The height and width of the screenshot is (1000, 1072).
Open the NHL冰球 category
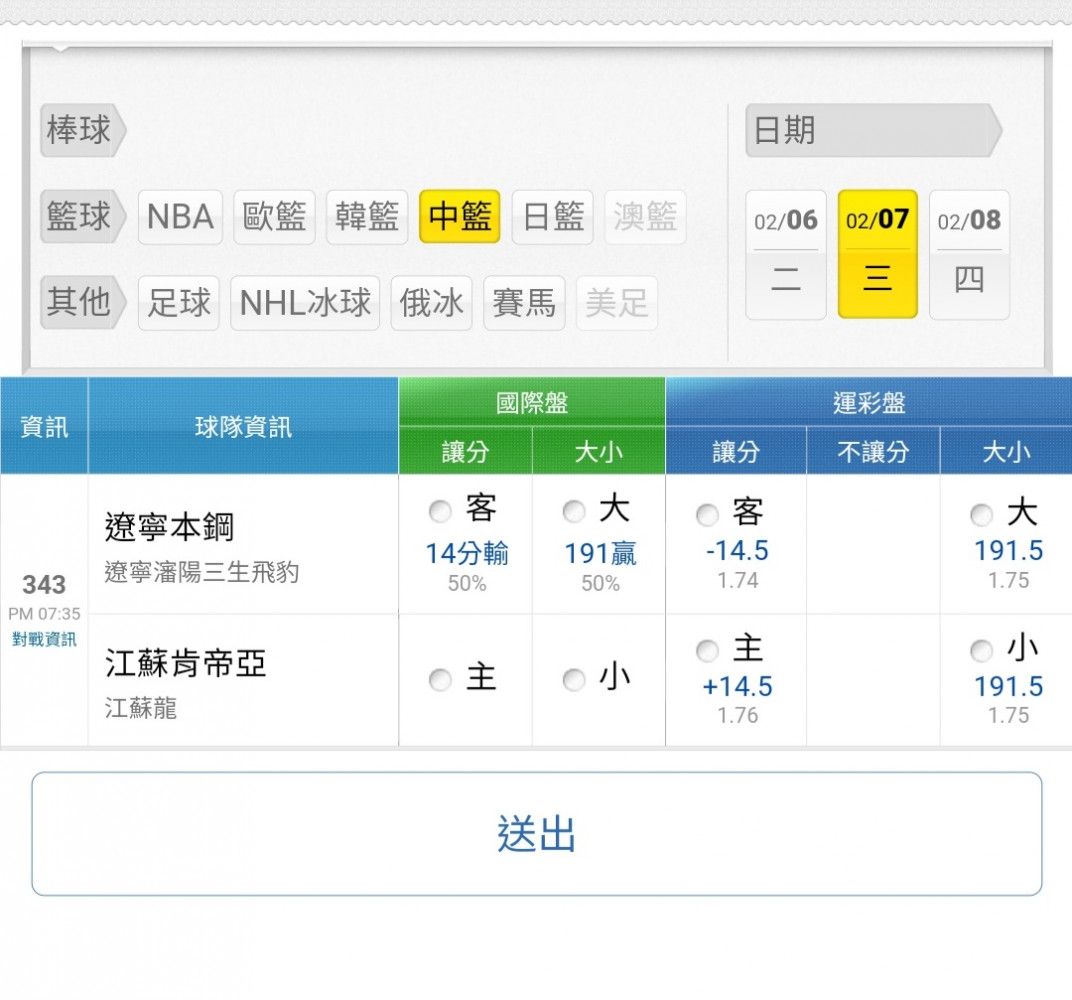305,303
